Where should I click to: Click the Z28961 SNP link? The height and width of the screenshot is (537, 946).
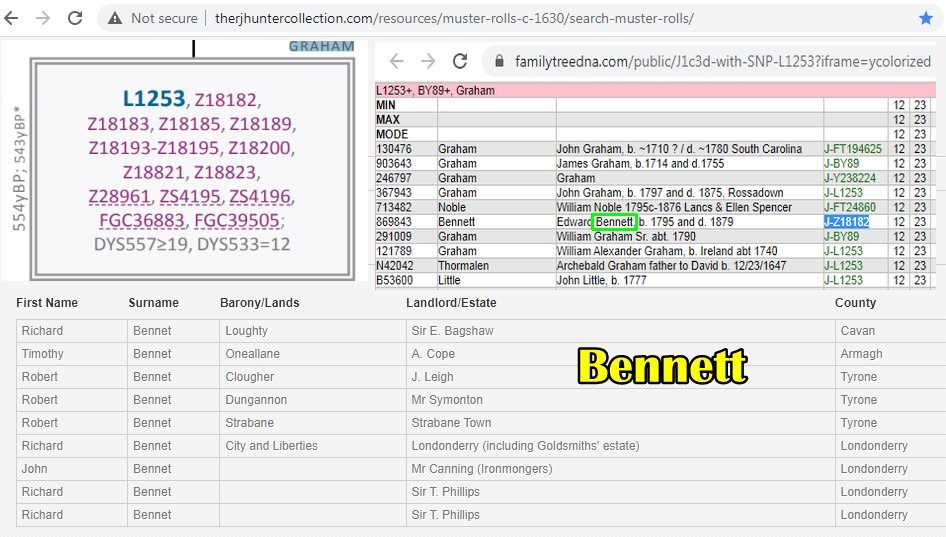coord(119,195)
